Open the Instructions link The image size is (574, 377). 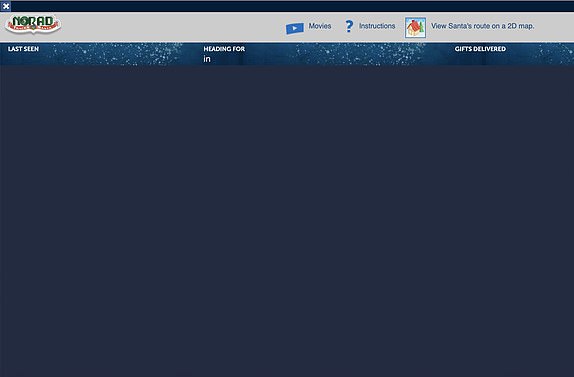pyautogui.click(x=377, y=26)
